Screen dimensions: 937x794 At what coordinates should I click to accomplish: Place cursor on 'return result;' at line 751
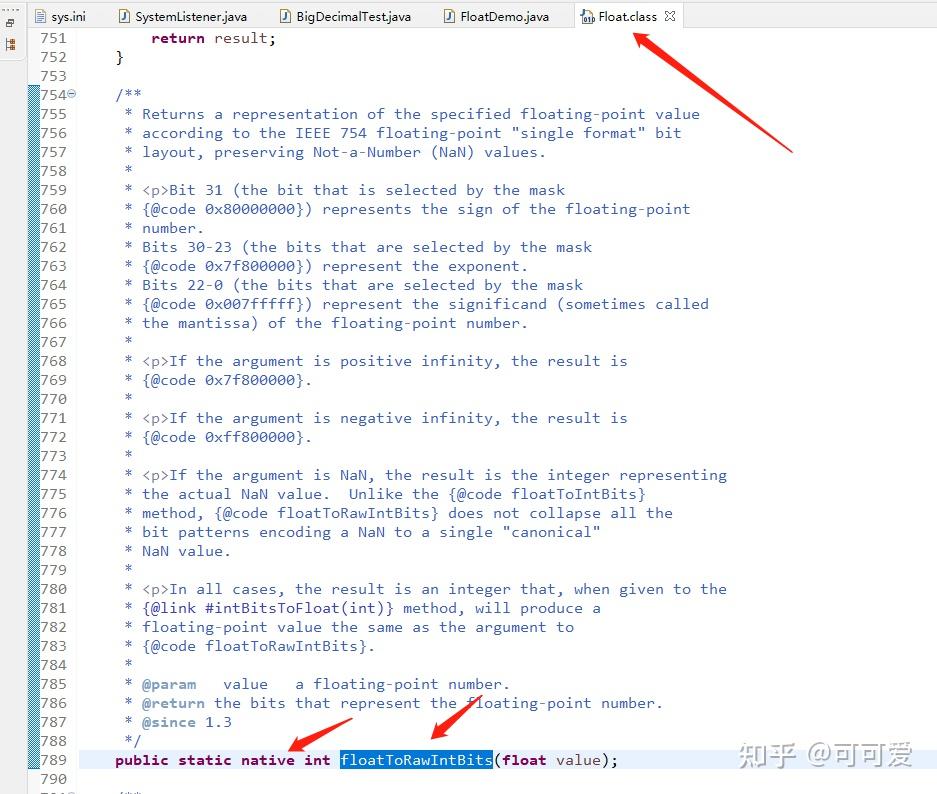[x=213, y=38]
